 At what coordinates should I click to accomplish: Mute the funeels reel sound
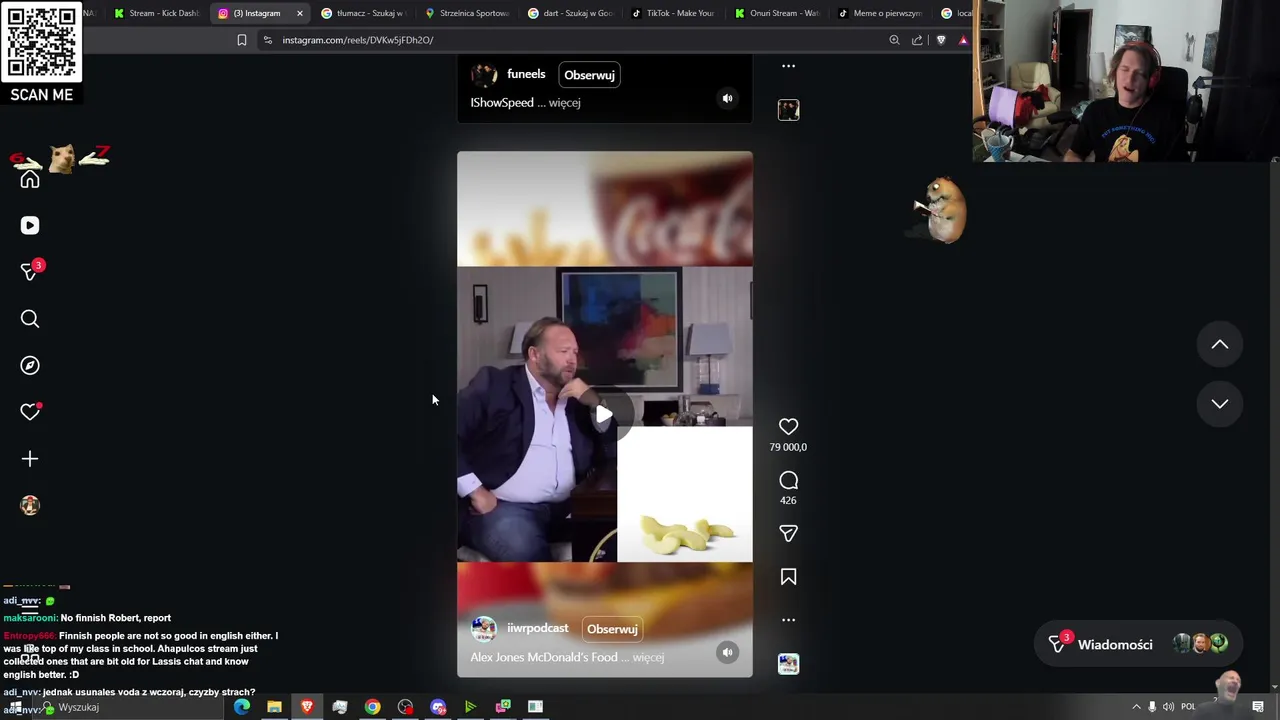click(x=728, y=98)
